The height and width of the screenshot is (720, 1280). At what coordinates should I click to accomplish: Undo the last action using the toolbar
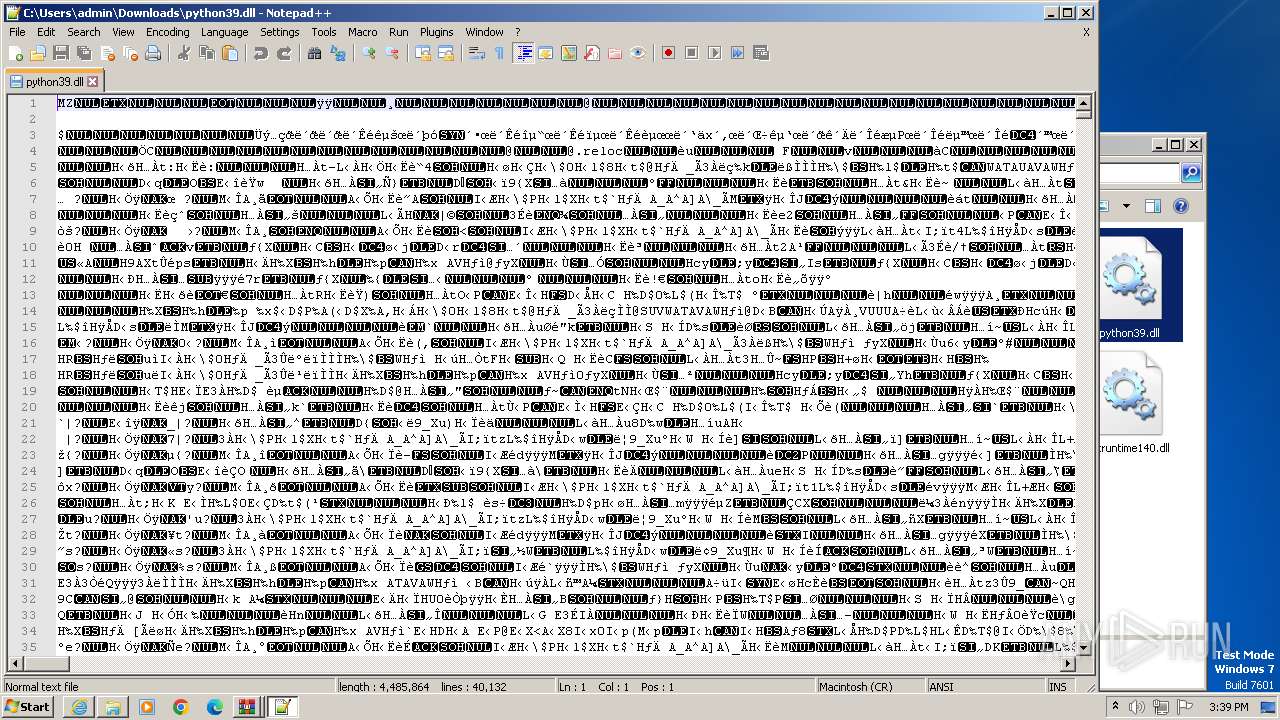coord(260,53)
